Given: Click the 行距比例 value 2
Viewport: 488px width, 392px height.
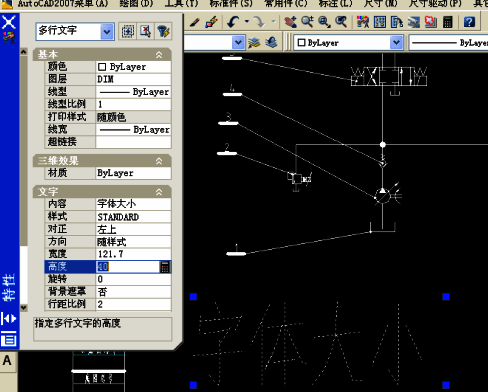Looking at the screenshot, I should pos(133,304).
